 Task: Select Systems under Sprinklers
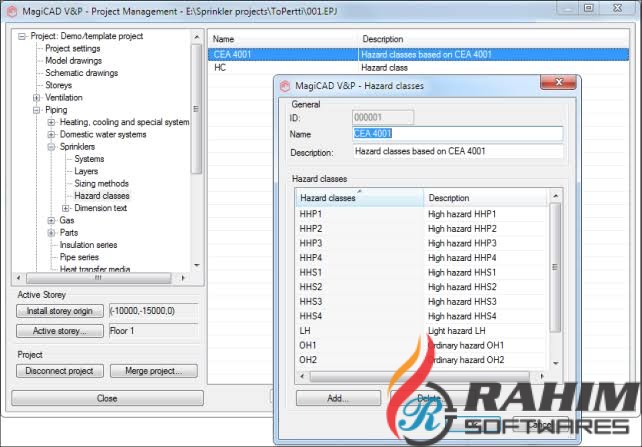(x=89, y=159)
